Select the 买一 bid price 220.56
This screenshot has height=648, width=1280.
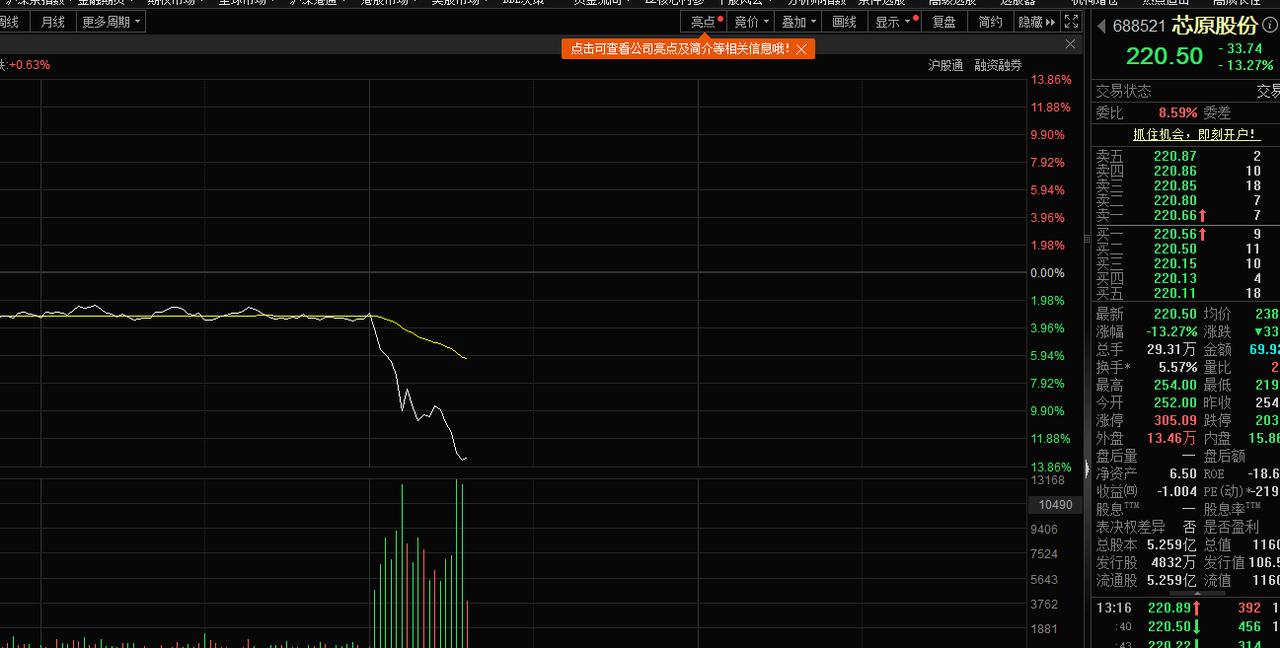point(1175,234)
